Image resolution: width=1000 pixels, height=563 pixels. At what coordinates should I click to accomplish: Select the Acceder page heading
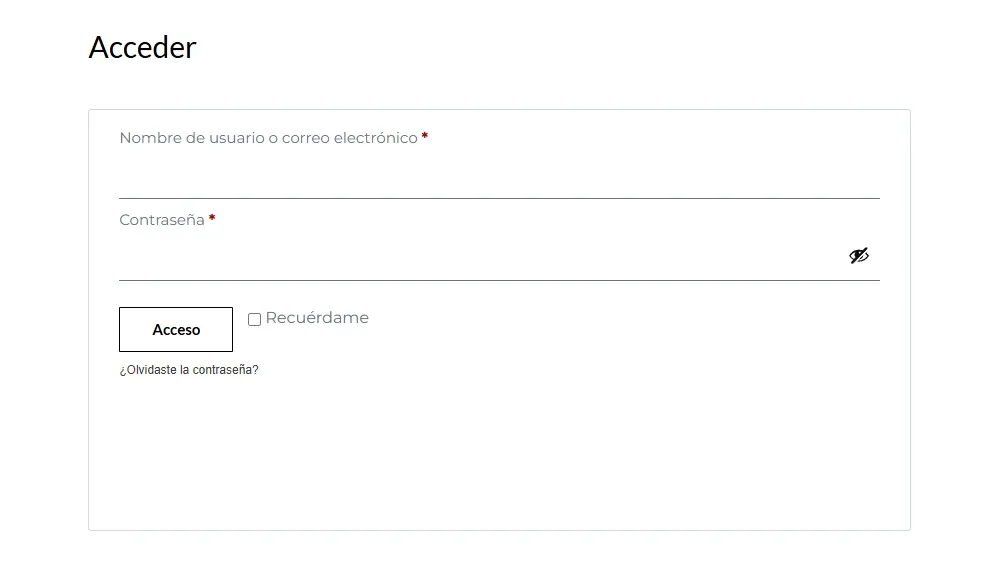tap(142, 47)
